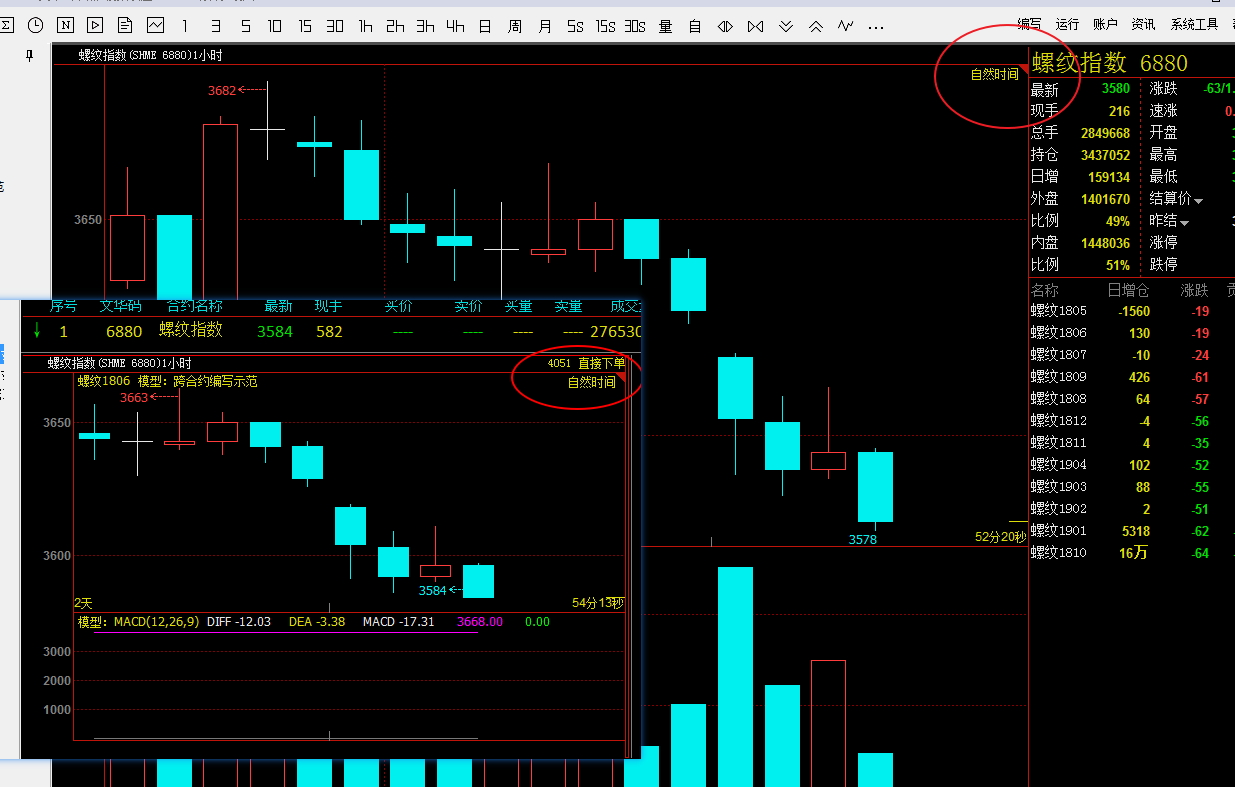The height and width of the screenshot is (787, 1235).
Task: Select the 1h period button
Action: pos(365,25)
